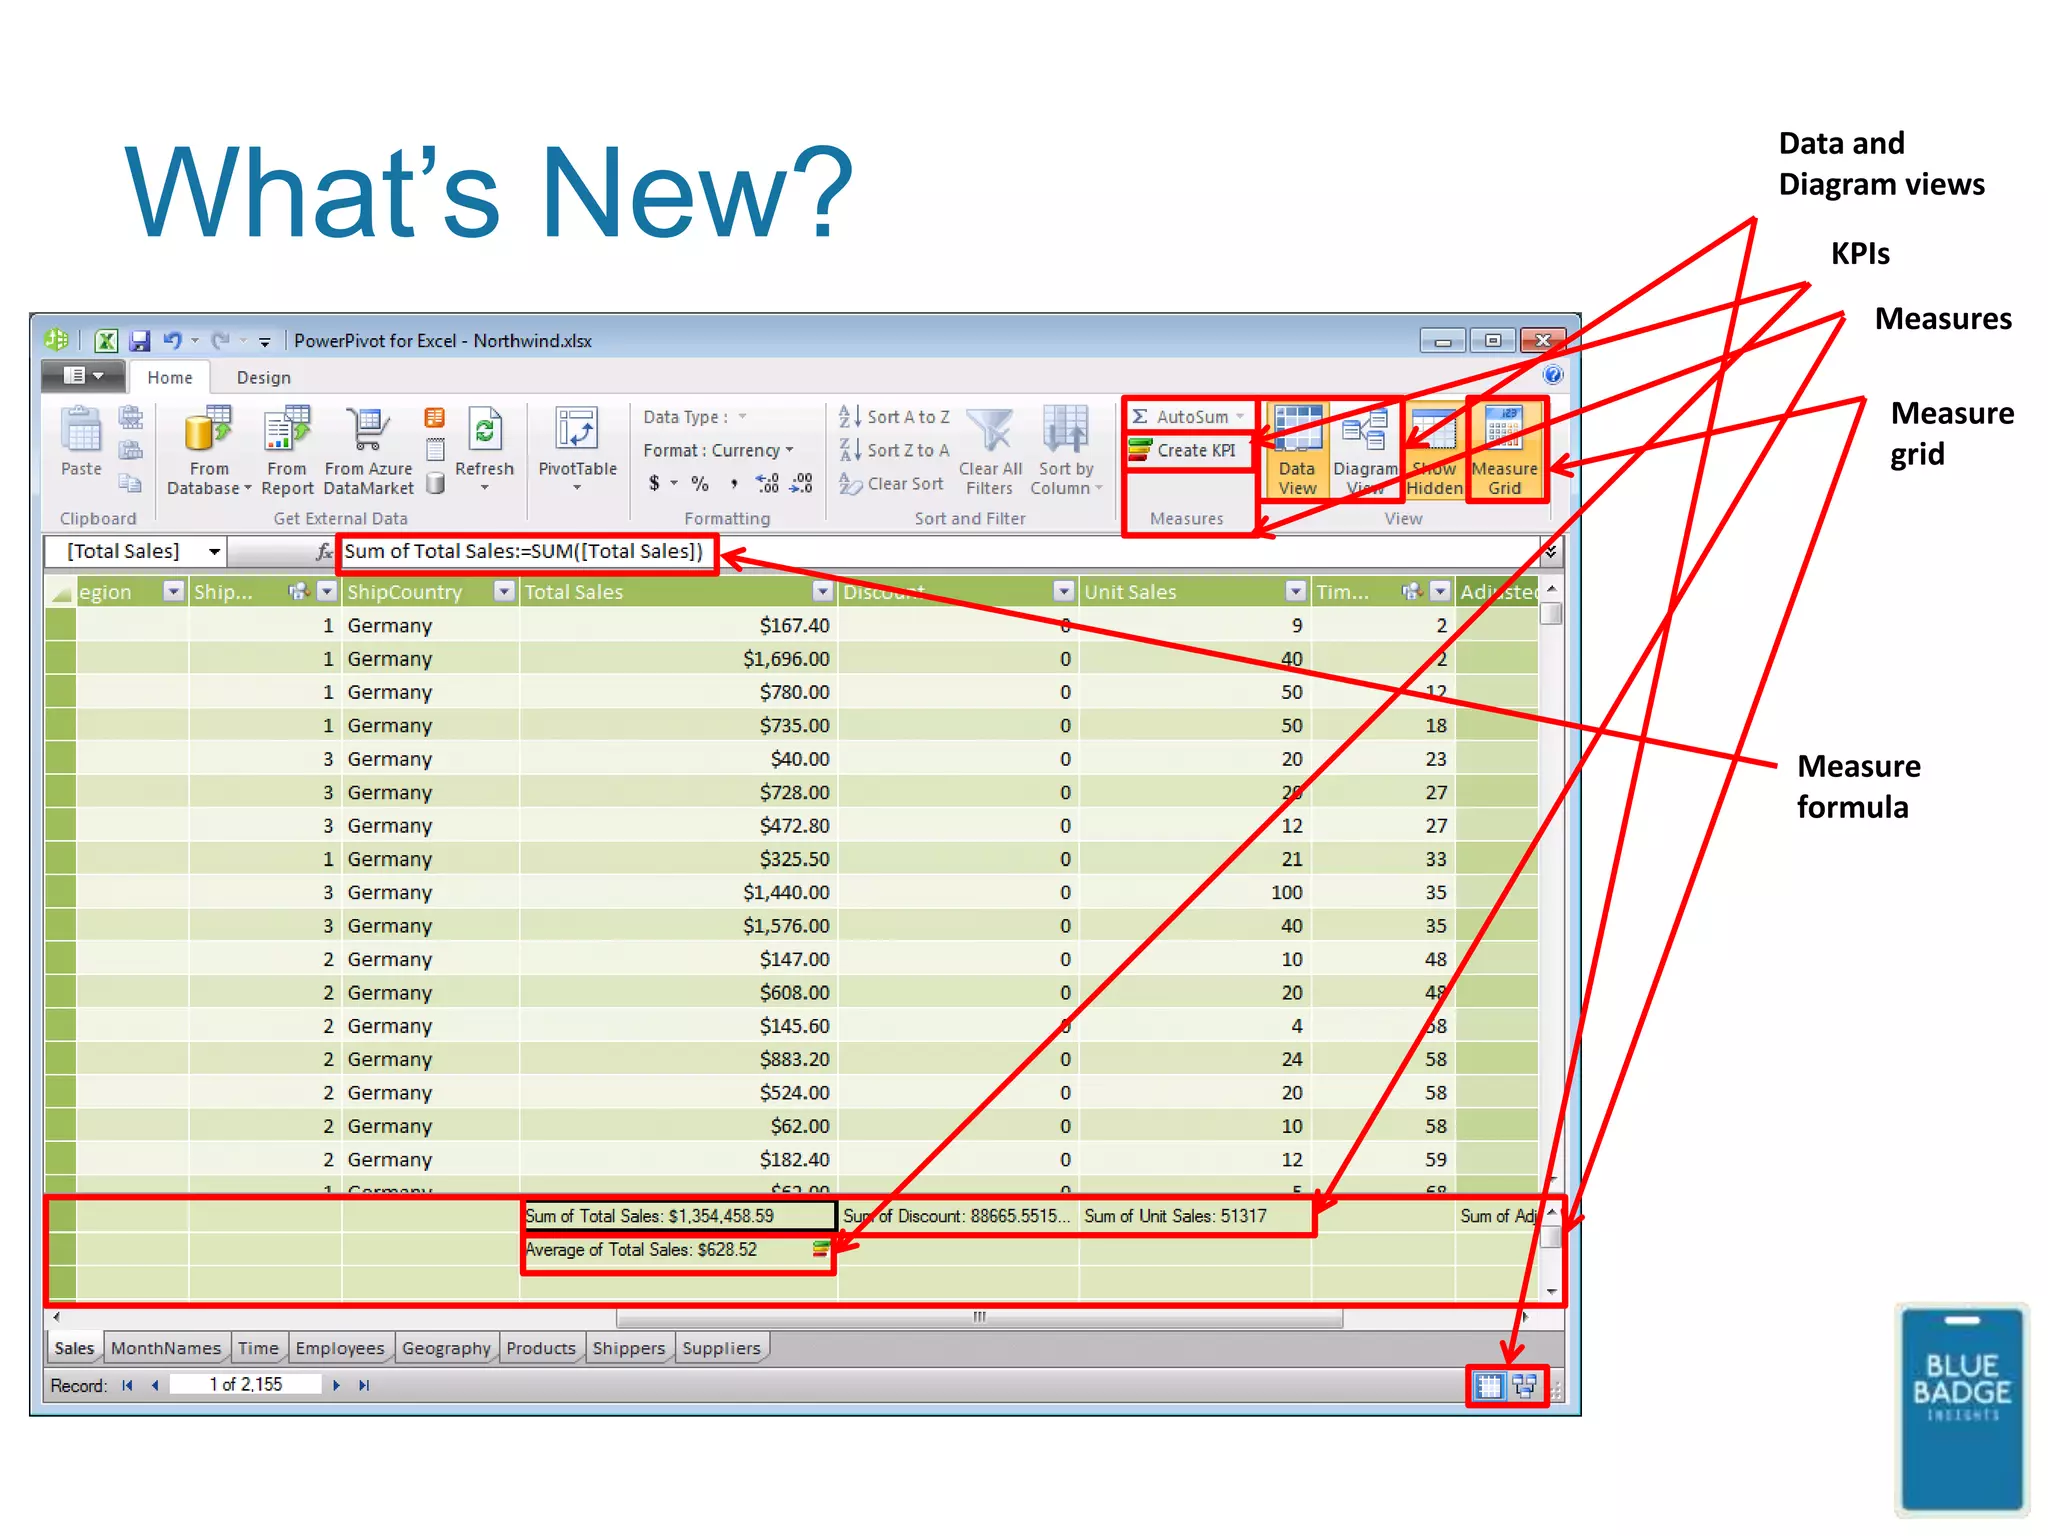Toggle the Measure Grid display
Screen dimensions: 2048x1536
[x=1505, y=450]
